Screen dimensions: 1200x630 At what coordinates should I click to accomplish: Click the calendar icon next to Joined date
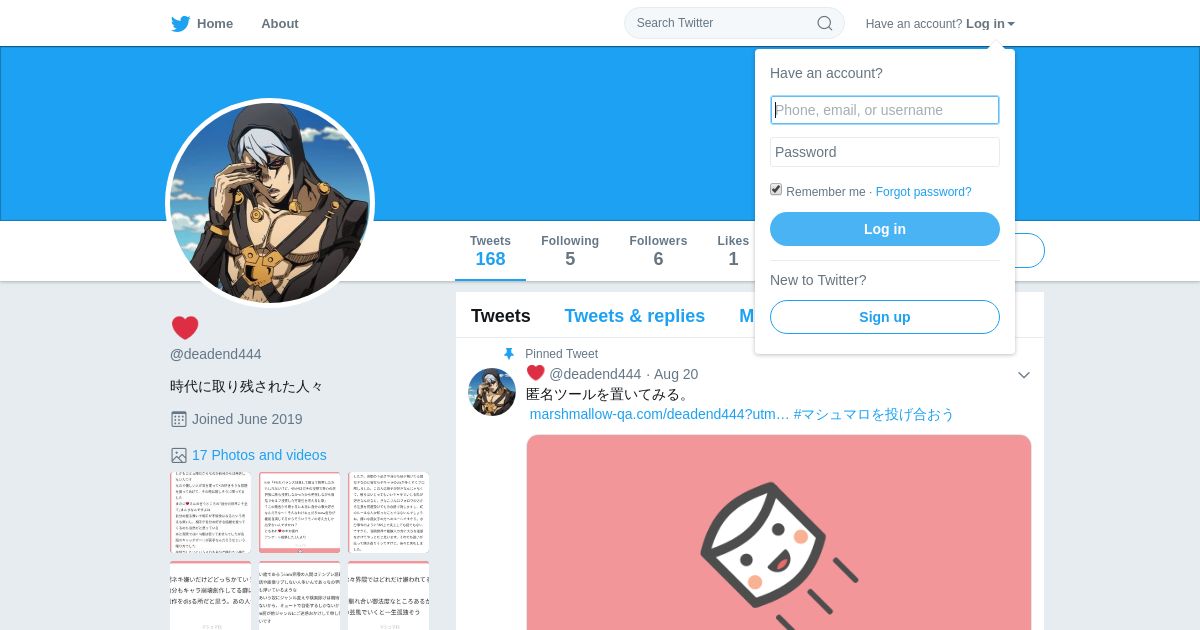coord(179,419)
